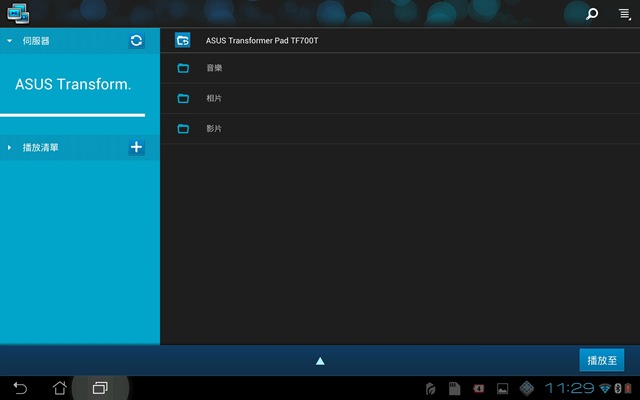
Task: Expand the bottom panel with up arrow
Action: (320, 361)
